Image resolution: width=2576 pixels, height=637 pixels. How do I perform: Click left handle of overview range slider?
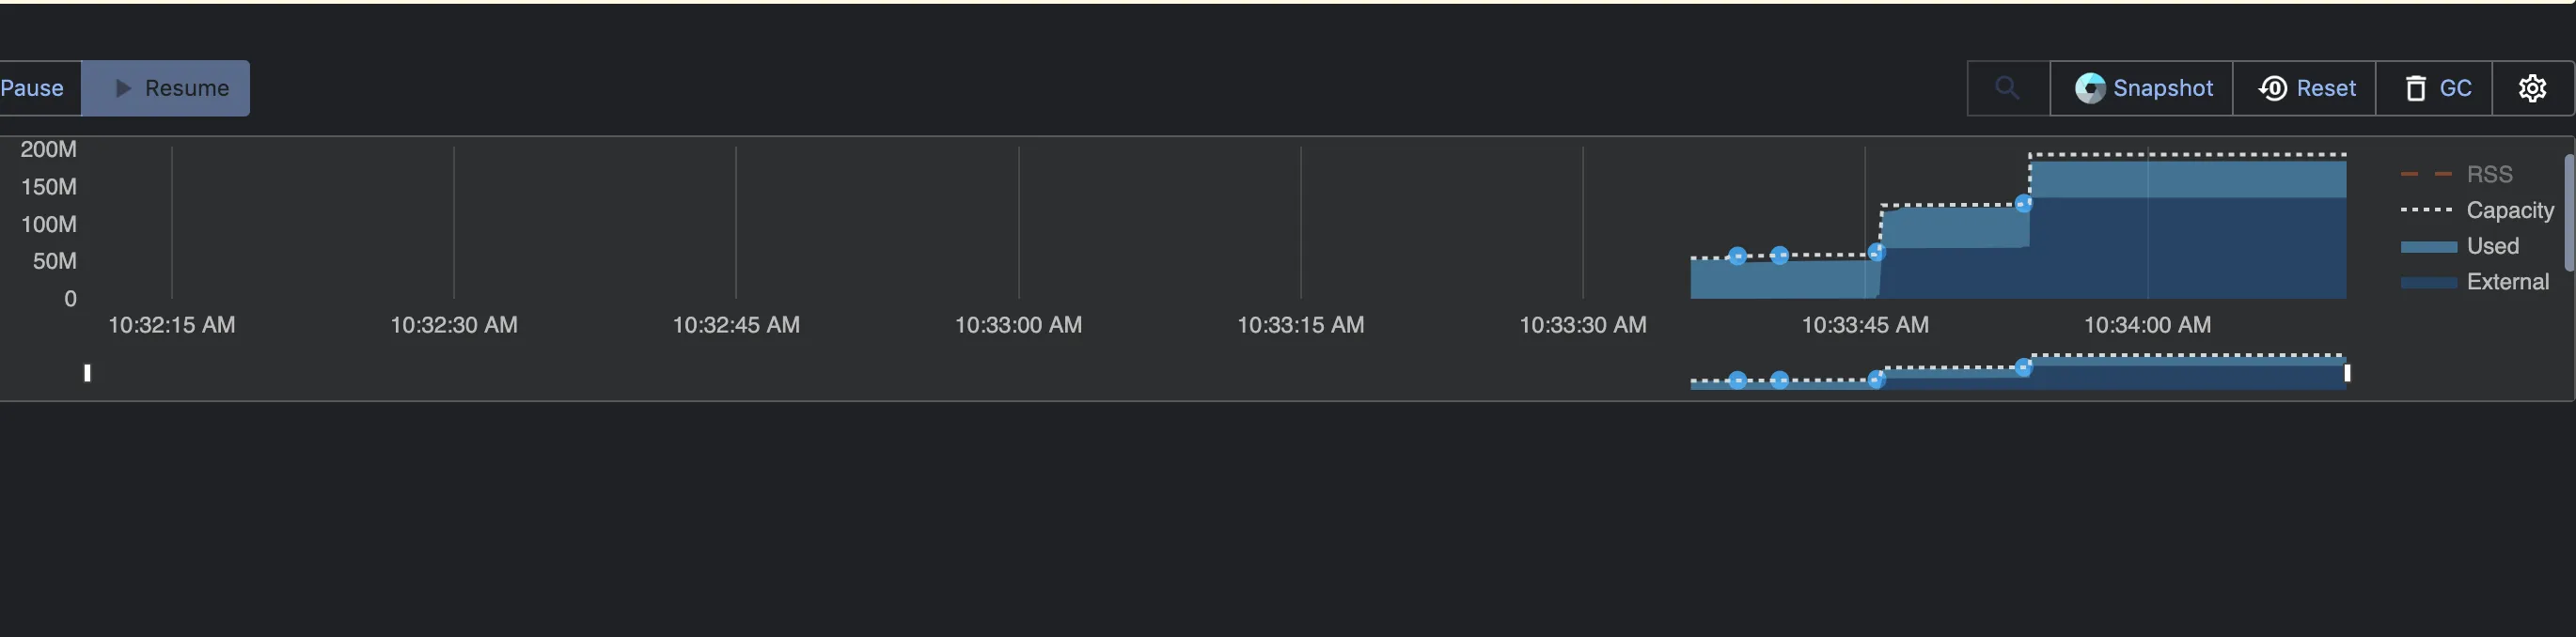[x=87, y=373]
